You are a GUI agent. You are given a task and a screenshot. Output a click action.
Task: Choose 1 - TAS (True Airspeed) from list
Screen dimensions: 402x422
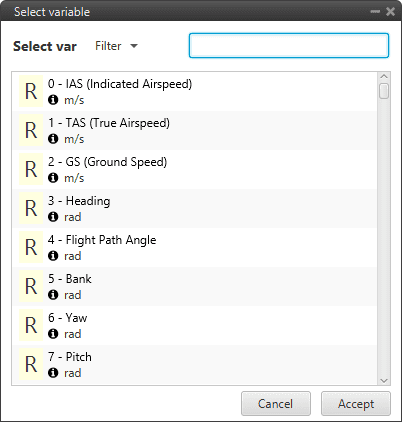coord(195,130)
